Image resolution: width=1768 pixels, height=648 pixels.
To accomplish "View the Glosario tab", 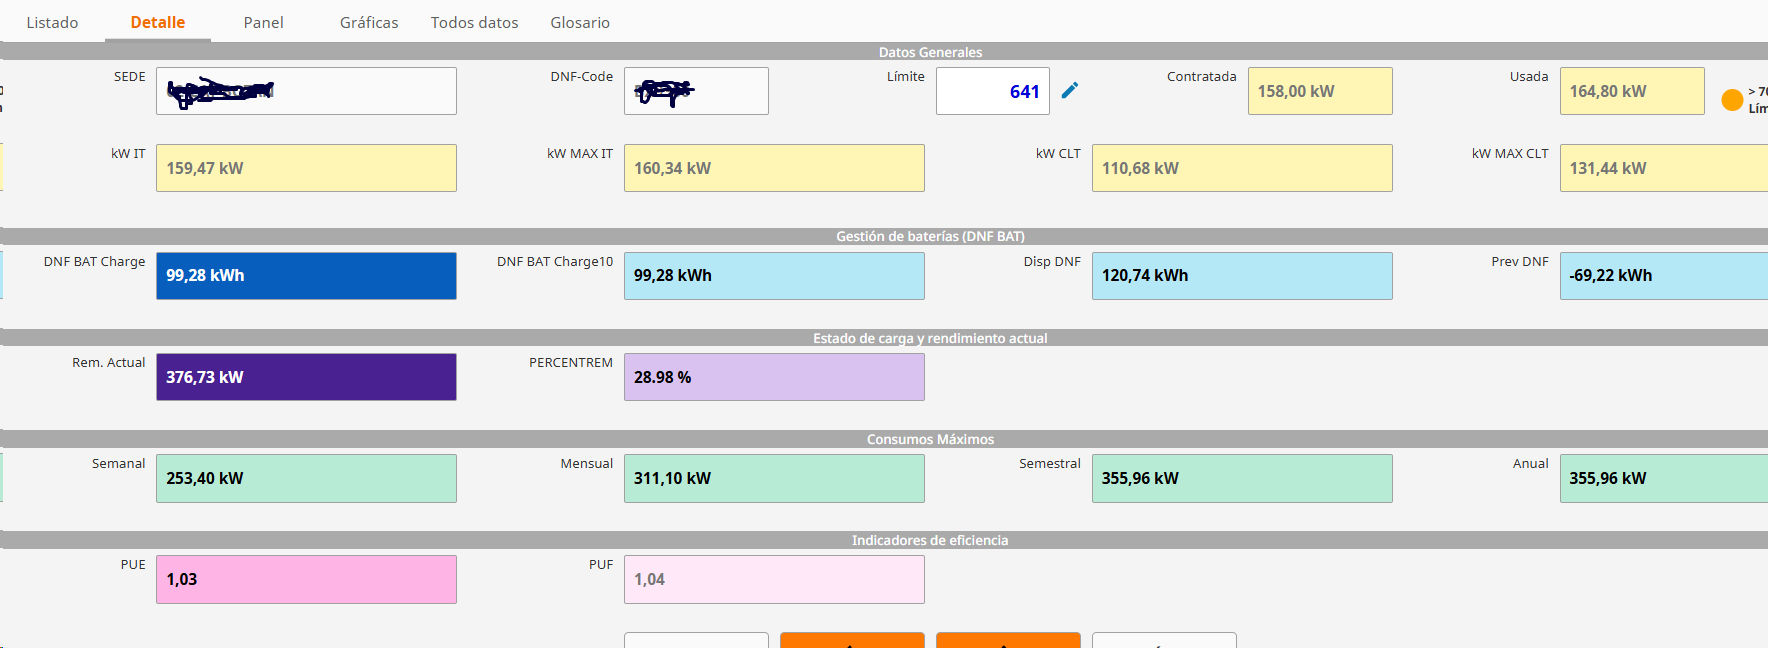I will 580,22.
